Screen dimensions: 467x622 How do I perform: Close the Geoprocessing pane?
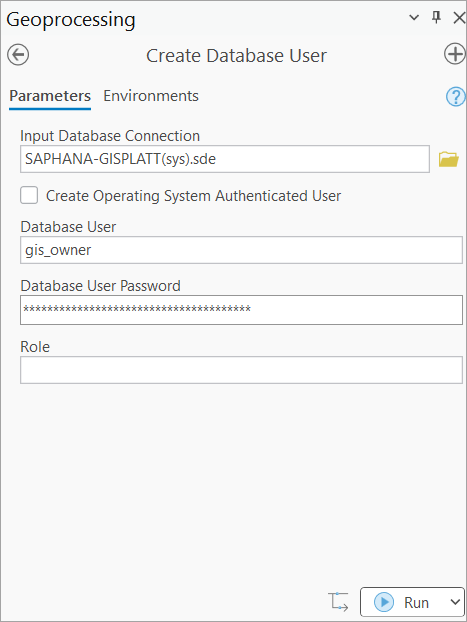pyautogui.click(x=459, y=17)
